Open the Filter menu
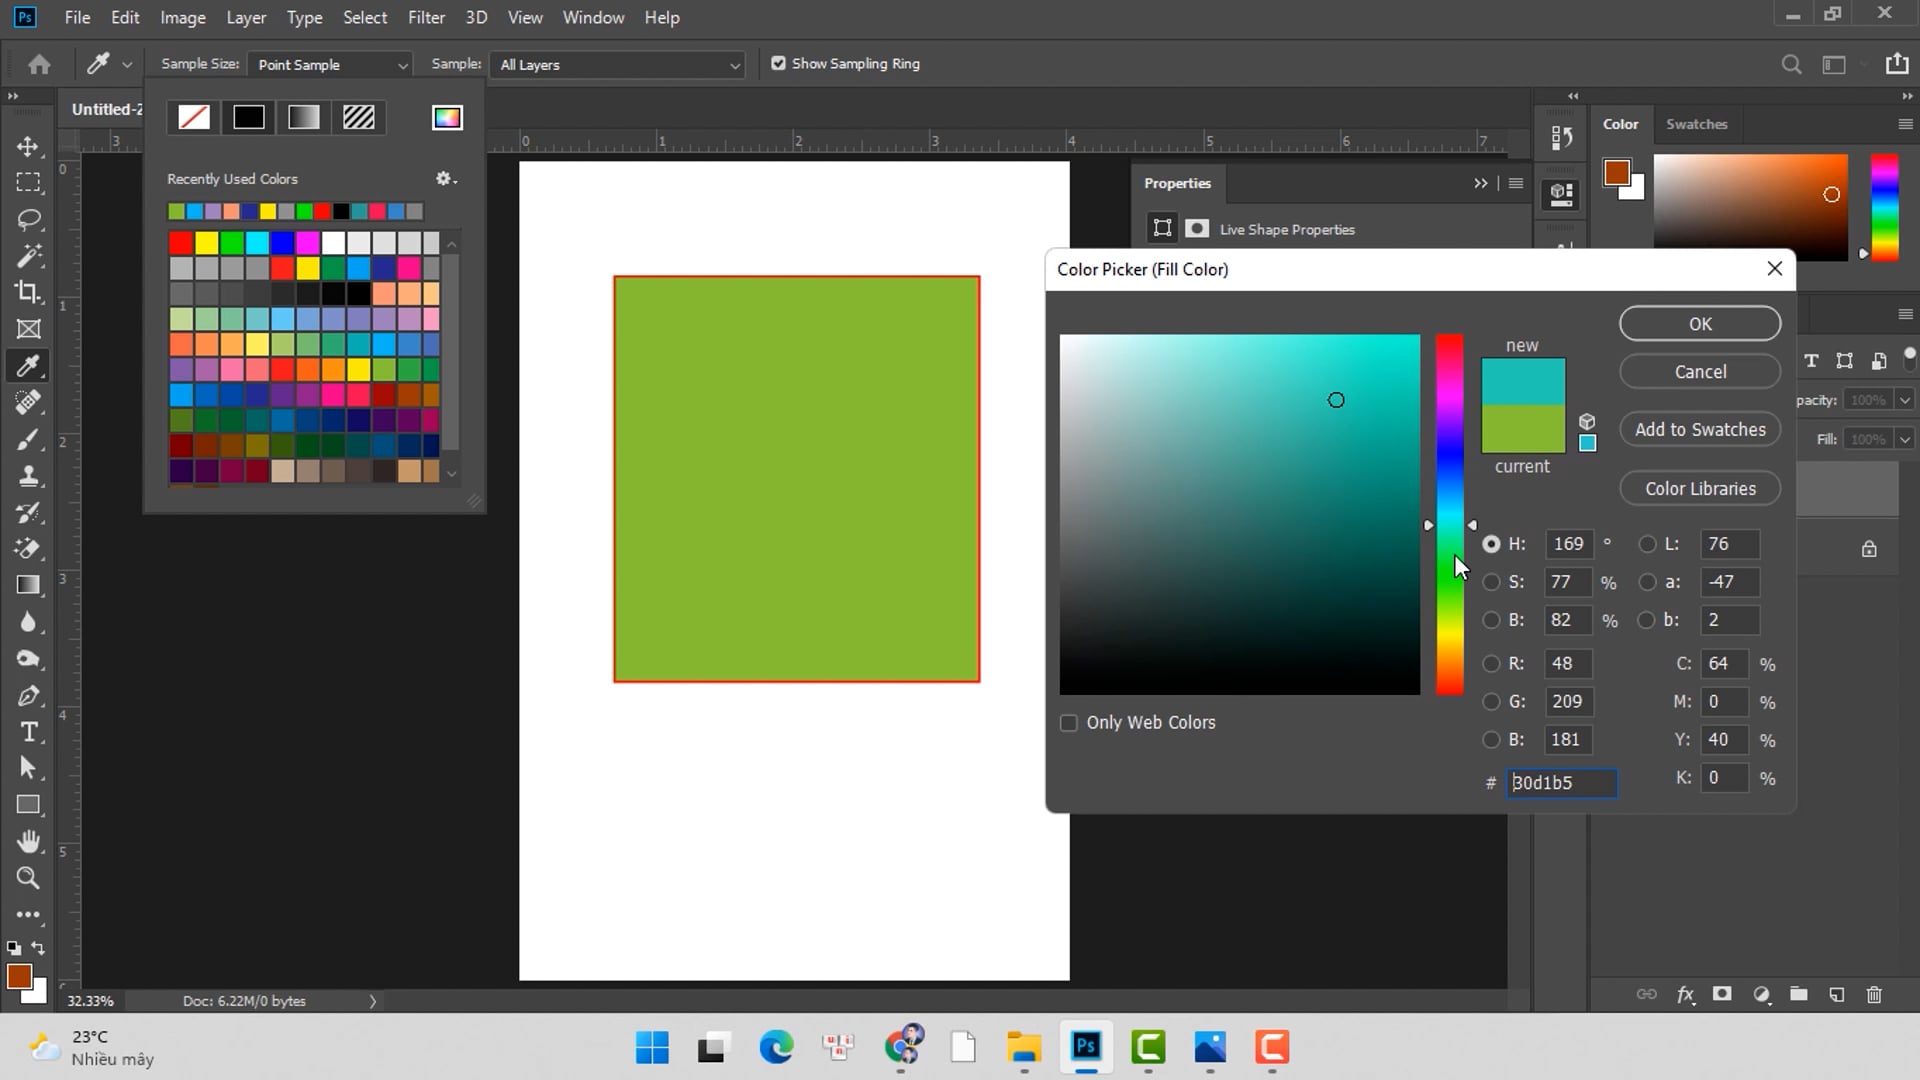This screenshot has height=1080, width=1920. (x=426, y=17)
